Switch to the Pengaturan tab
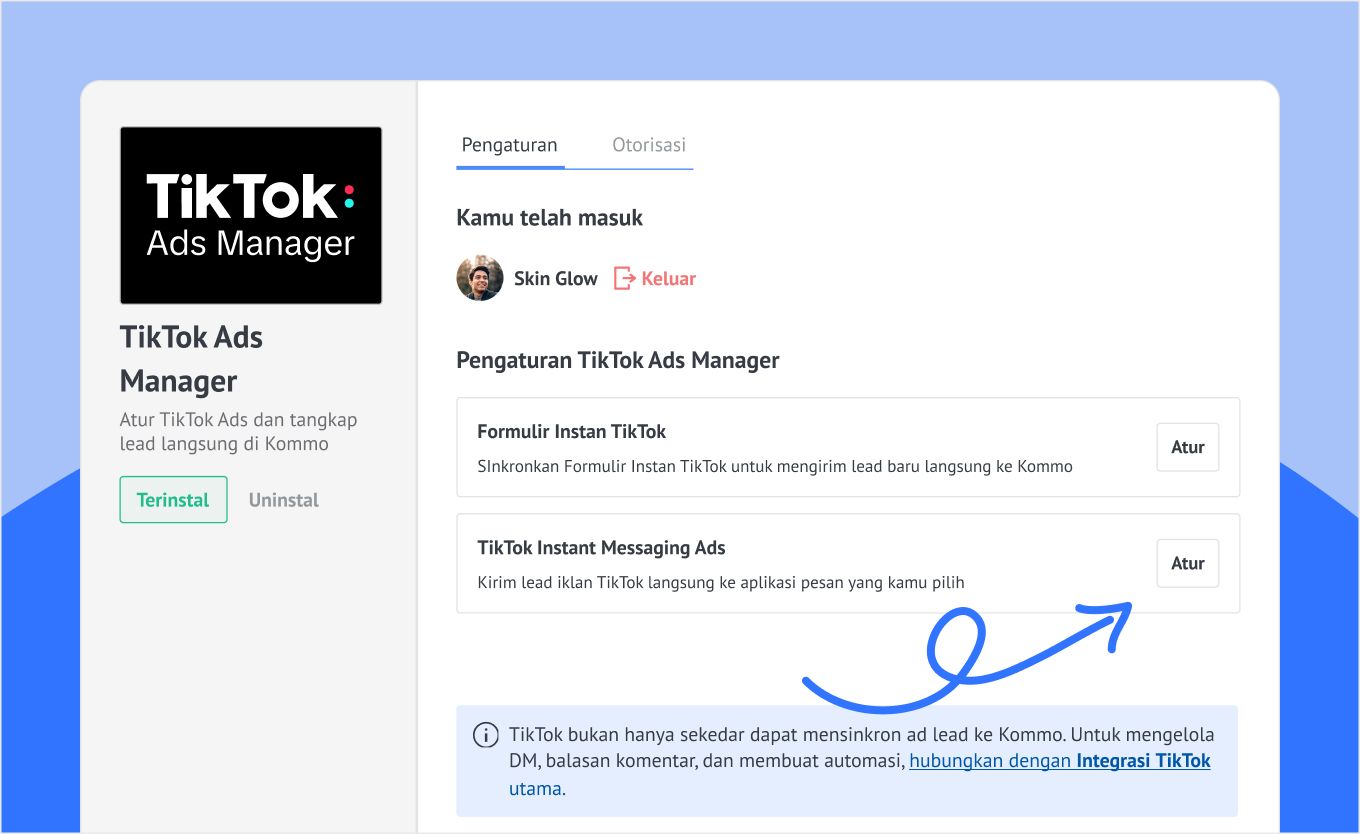Viewport: 1360px width, 834px height. (x=509, y=145)
